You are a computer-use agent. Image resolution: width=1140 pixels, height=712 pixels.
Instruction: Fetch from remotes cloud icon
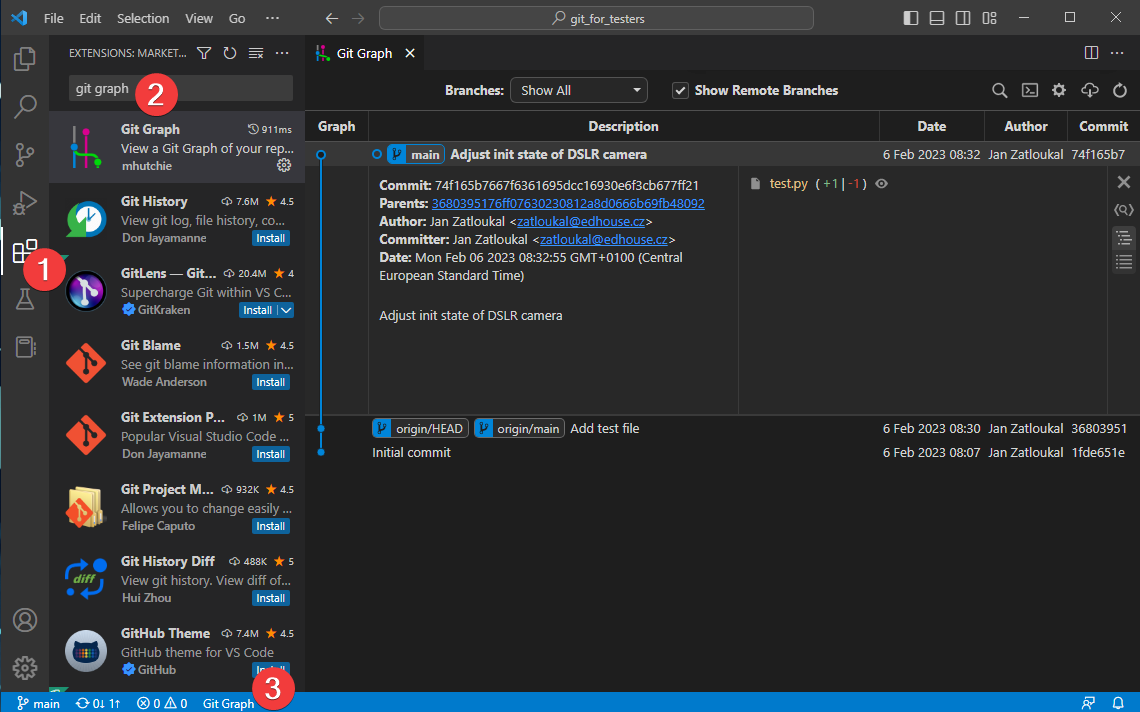1090,90
